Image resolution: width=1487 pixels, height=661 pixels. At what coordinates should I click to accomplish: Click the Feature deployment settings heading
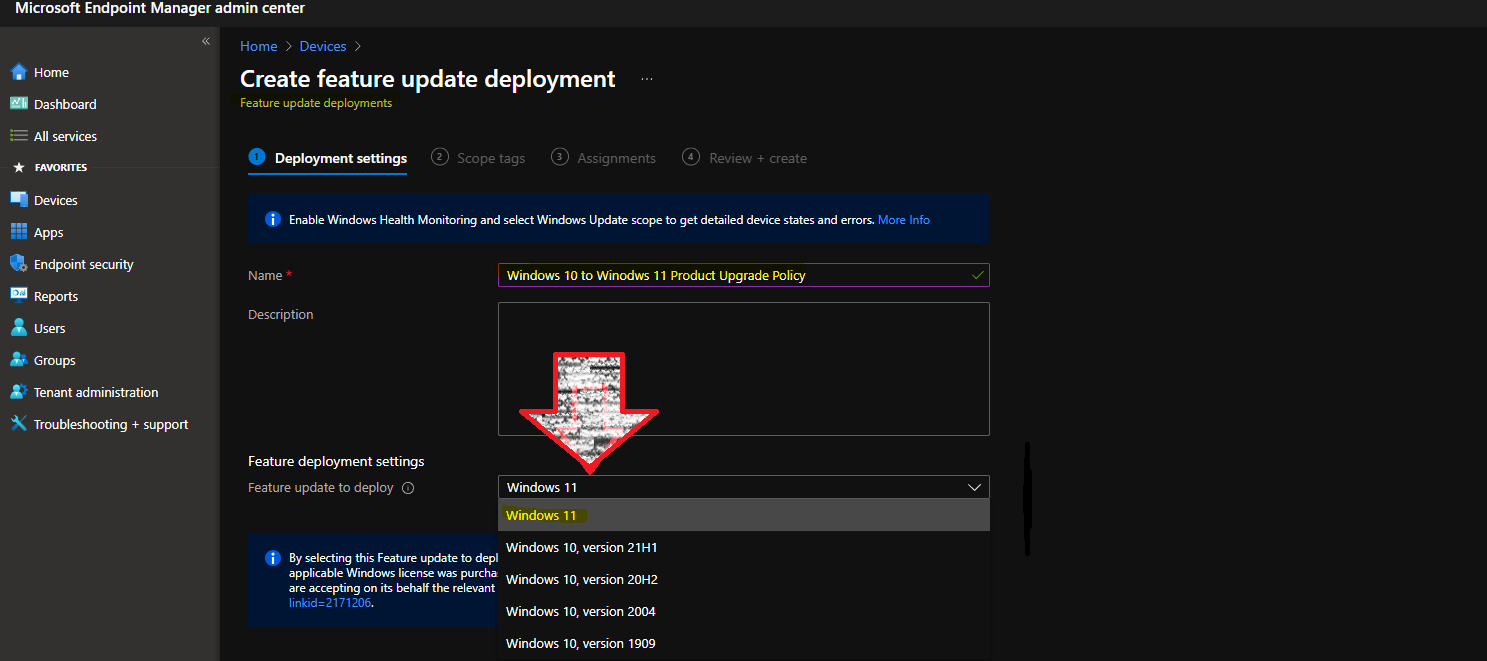click(336, 461)
